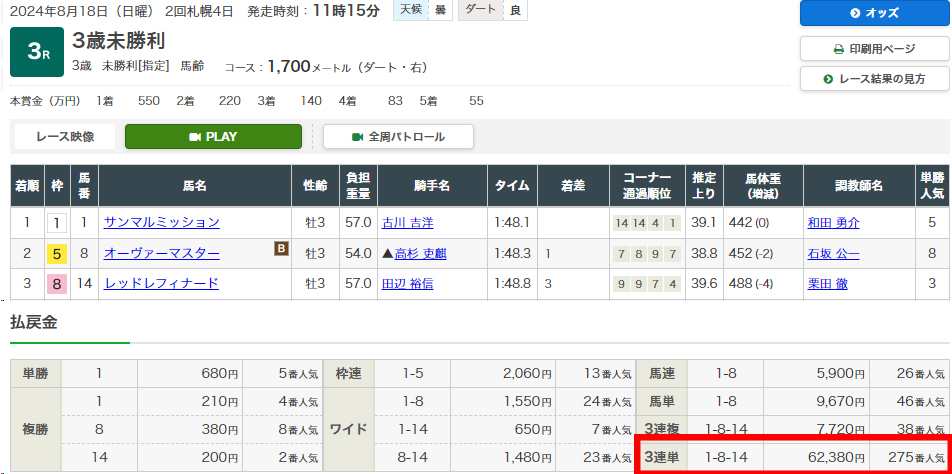Viewport: 952px width, 474px height.
Task: Click the 馬連 payout label
Action: pyautogui.click(x=661, y=374)
